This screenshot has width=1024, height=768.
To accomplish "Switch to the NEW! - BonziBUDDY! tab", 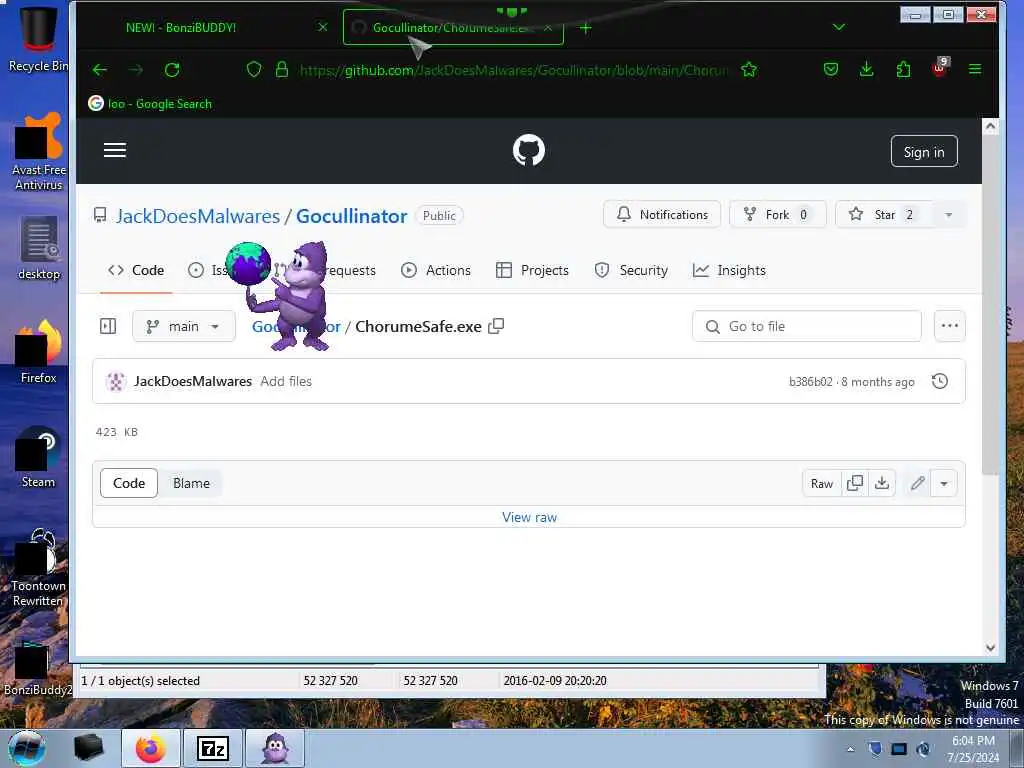I will (181, 27).
